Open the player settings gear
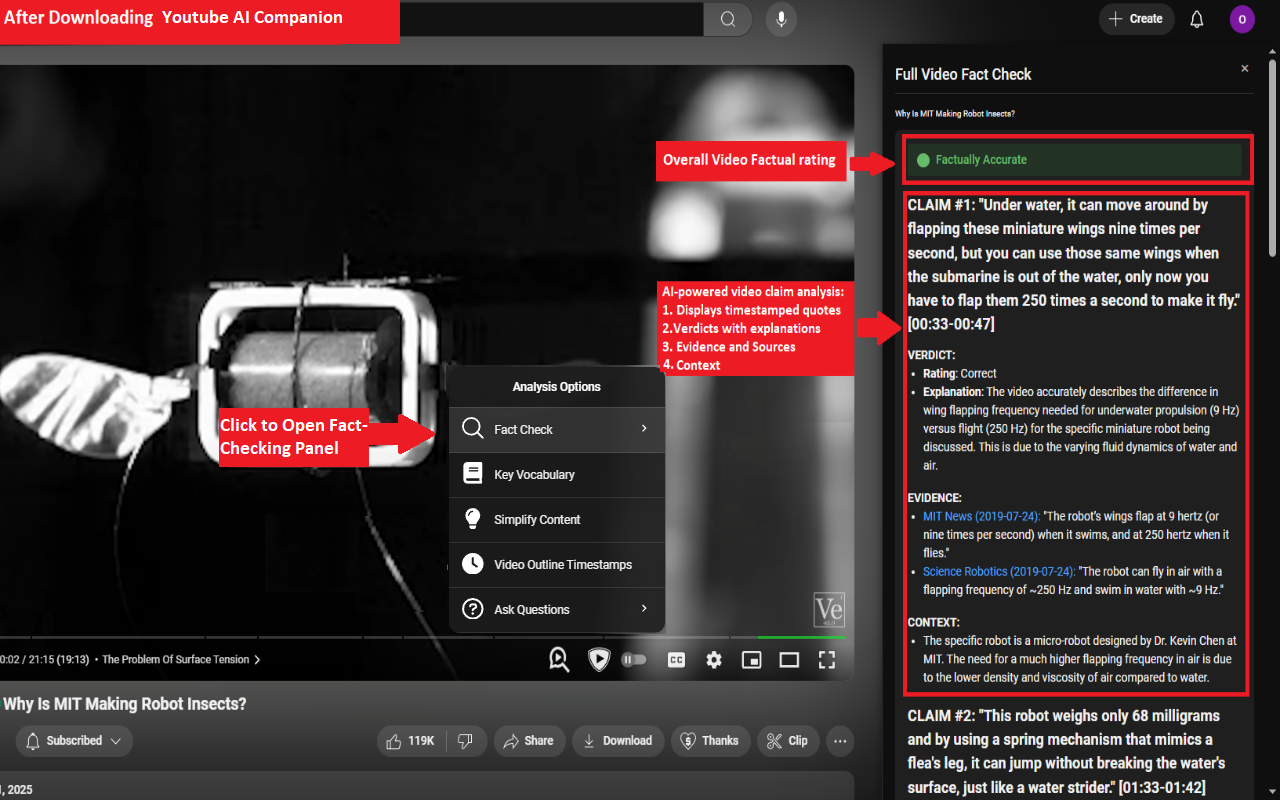 [714, 660]
